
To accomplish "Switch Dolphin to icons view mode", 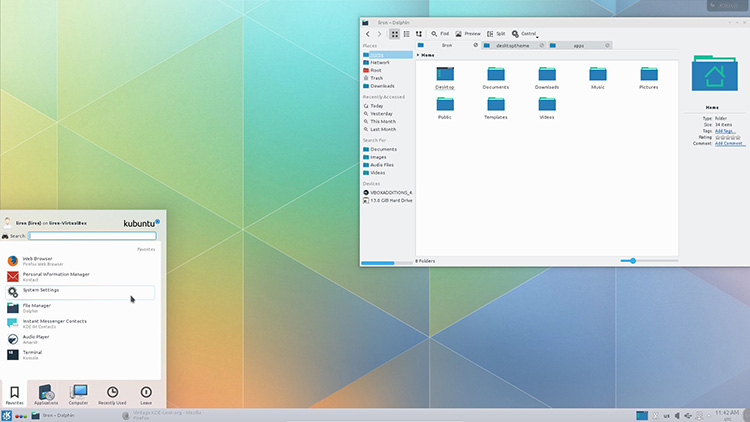I will [395, 34].
